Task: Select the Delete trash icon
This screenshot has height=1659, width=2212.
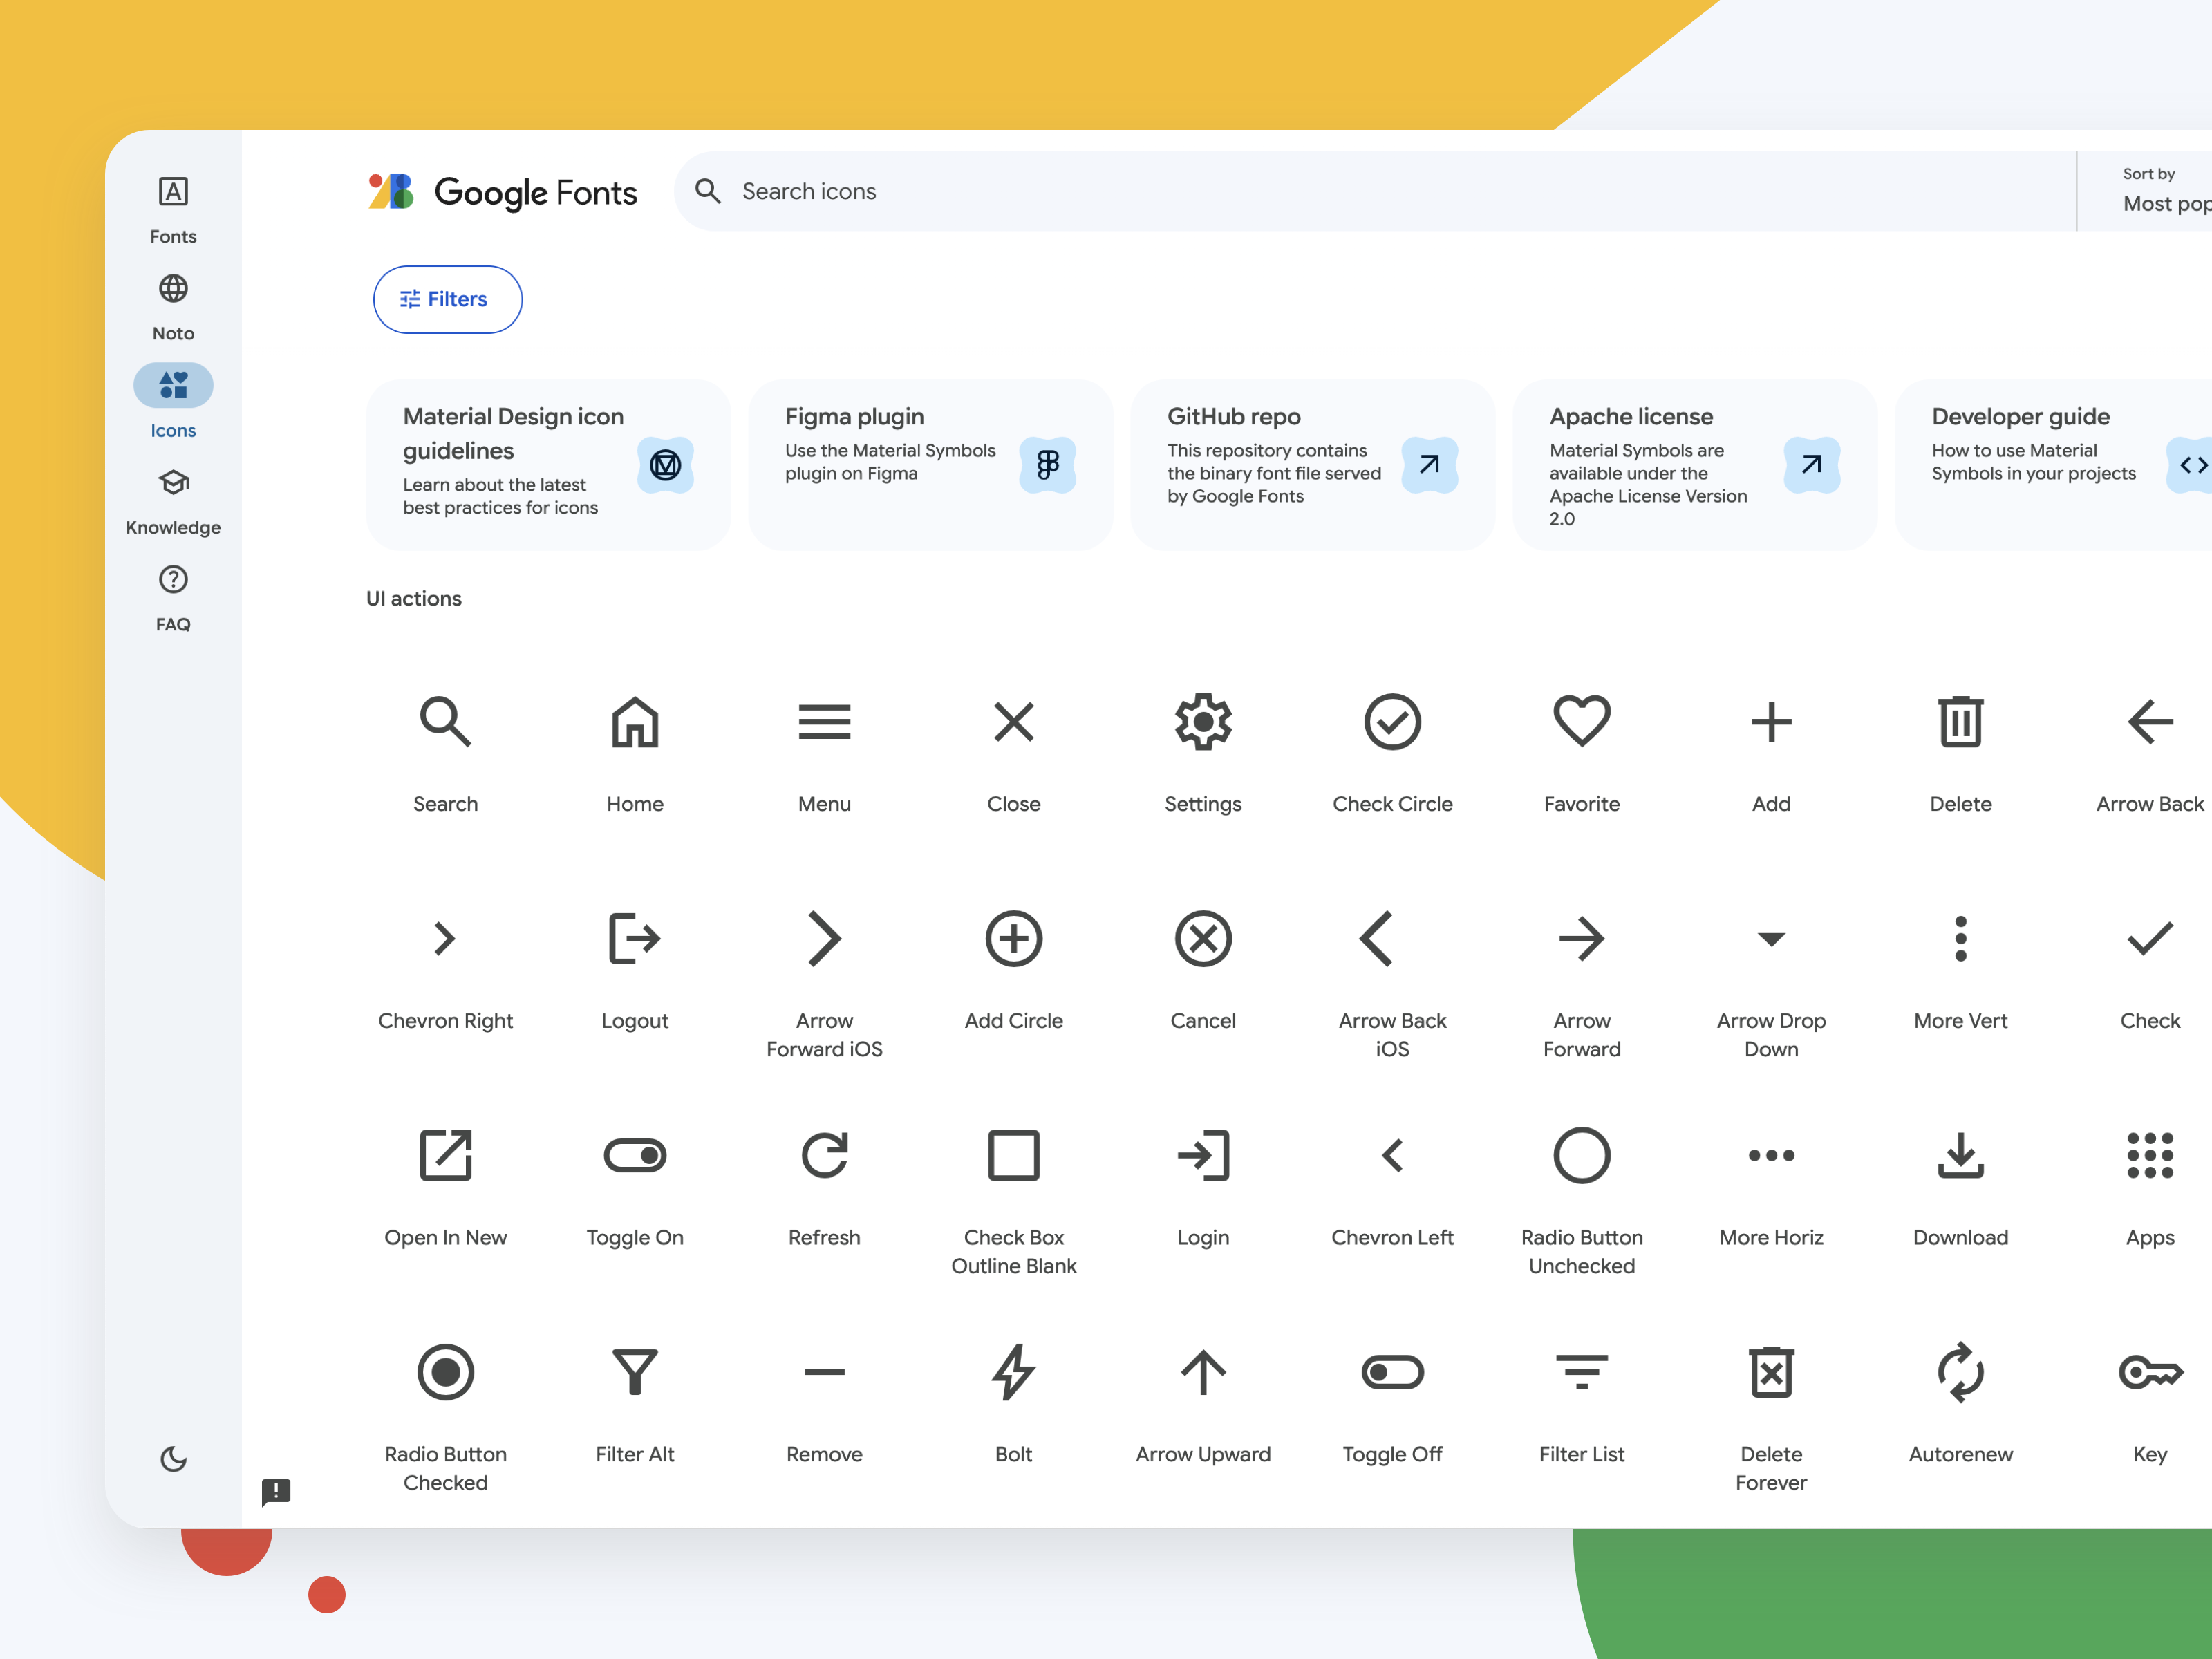Action: click(1960, 721)
